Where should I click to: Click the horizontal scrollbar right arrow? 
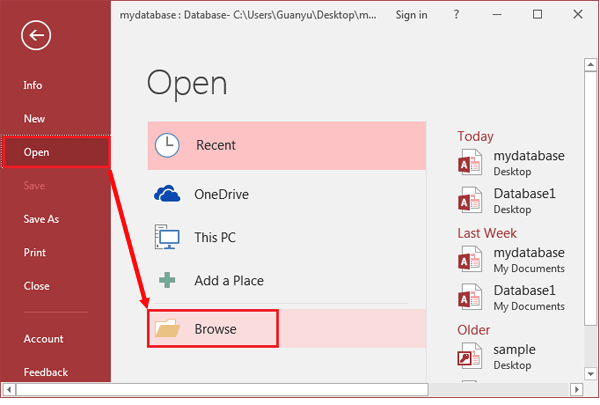tap(576, 390)
